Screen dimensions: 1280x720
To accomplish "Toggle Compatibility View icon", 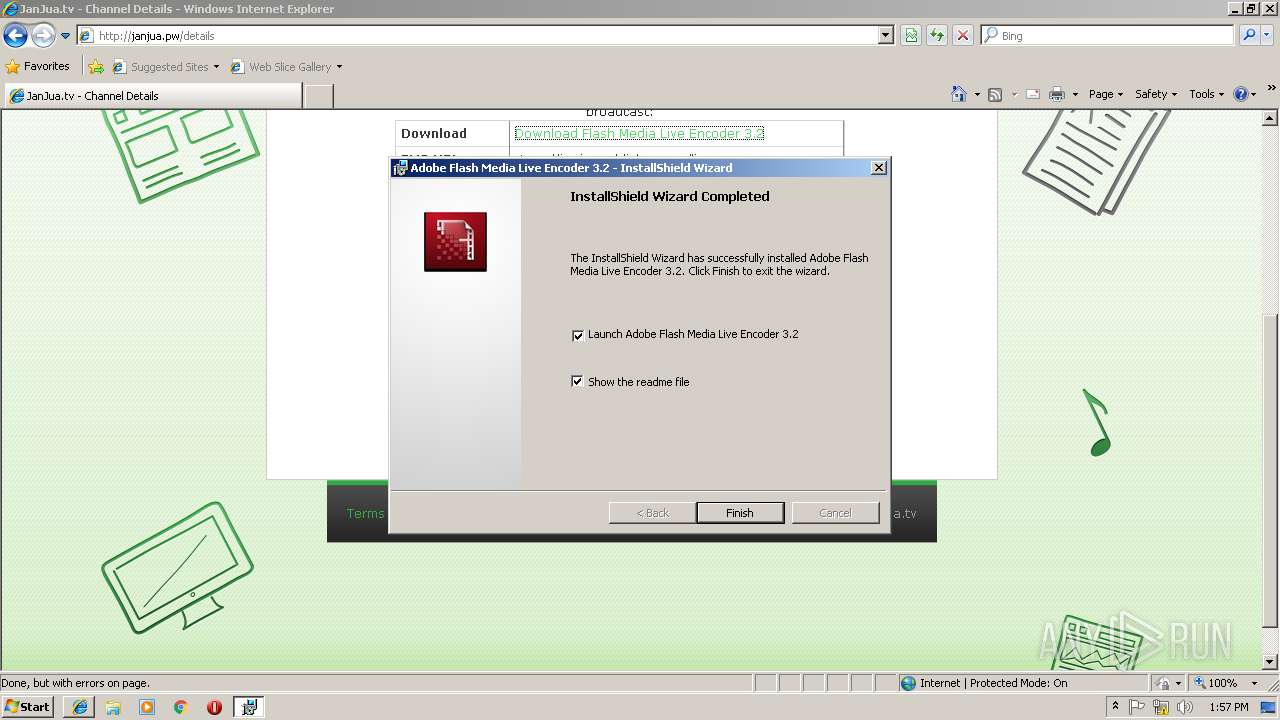I will 911,36.
